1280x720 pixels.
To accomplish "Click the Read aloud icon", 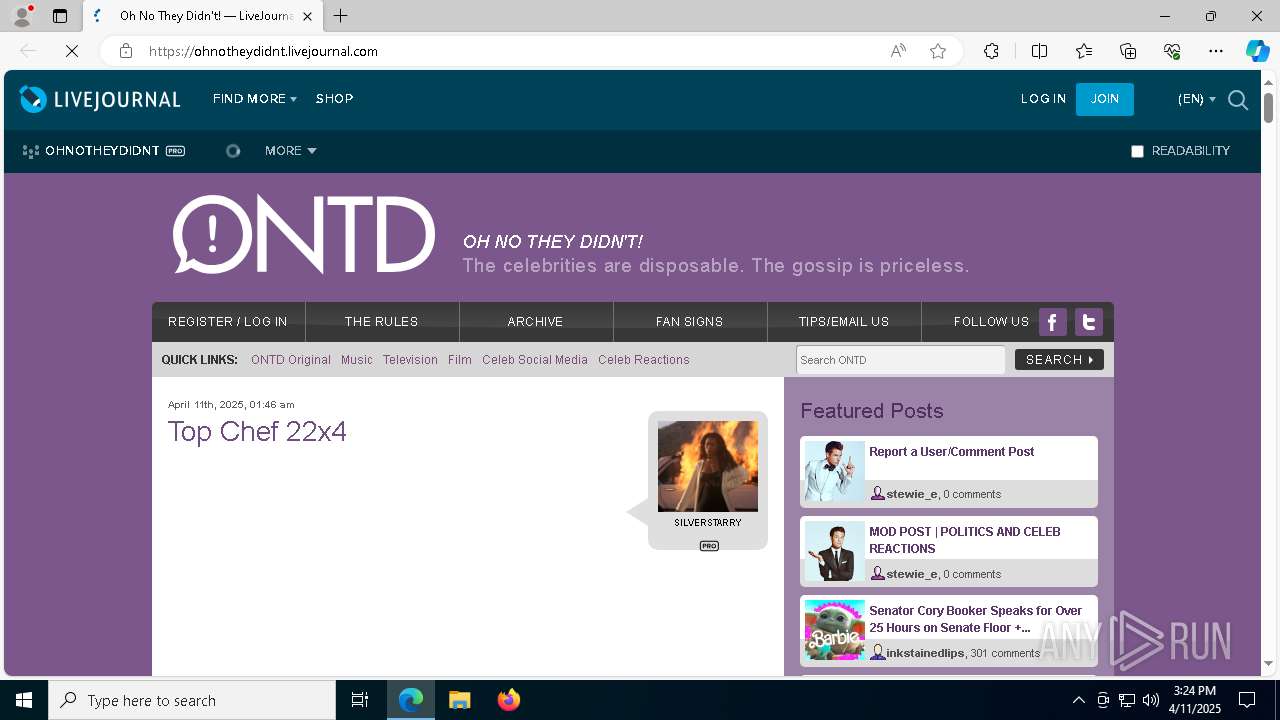I will point(898,51).
